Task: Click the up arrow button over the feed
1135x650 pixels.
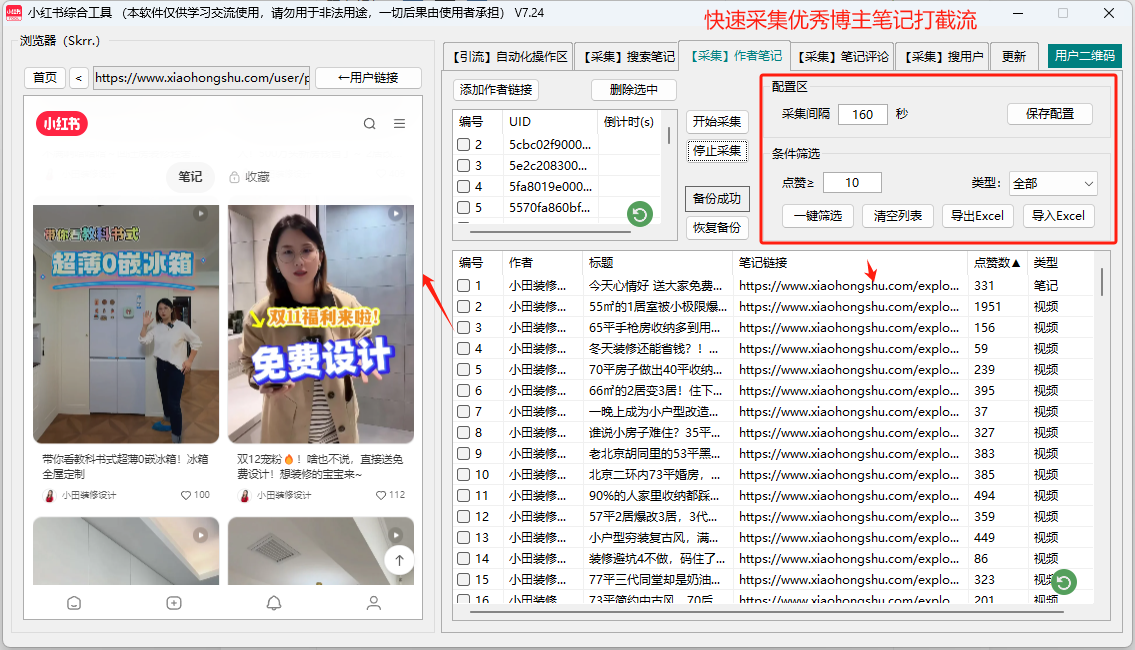Action: 399,561
